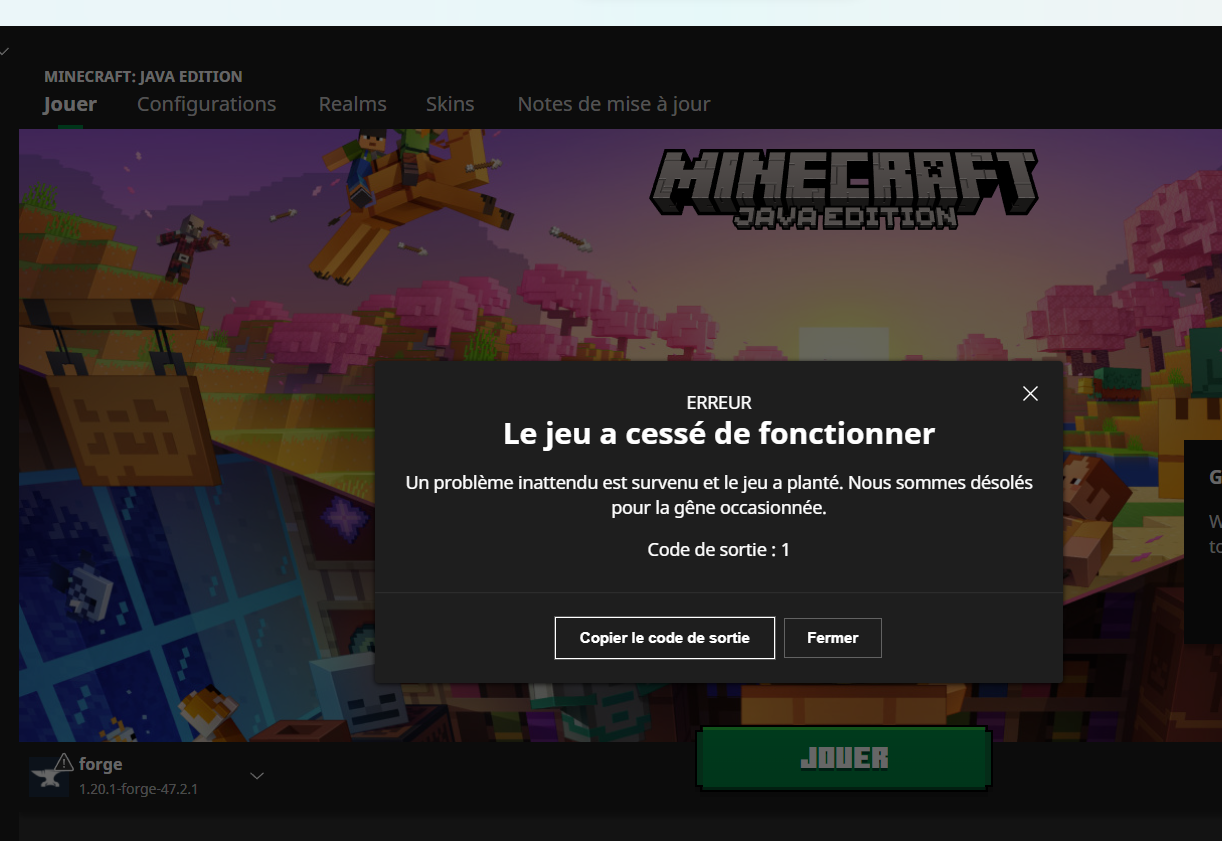The width and height of the screenshot is (1222, 841).
Task: Click the 'Le jeu a cessé de fonctionner' title
Action: 718,434
